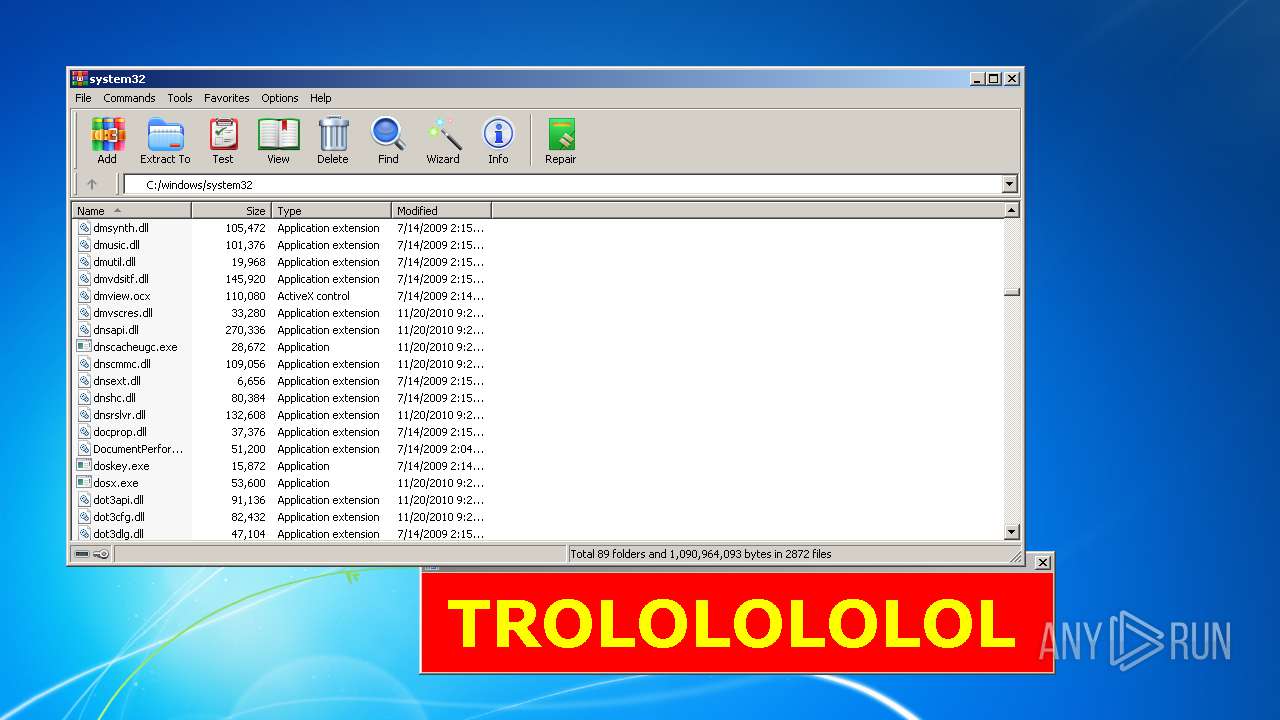Click the key password icon in status bar
This screenshot has width=1280, height=720.
coord(101,554)
